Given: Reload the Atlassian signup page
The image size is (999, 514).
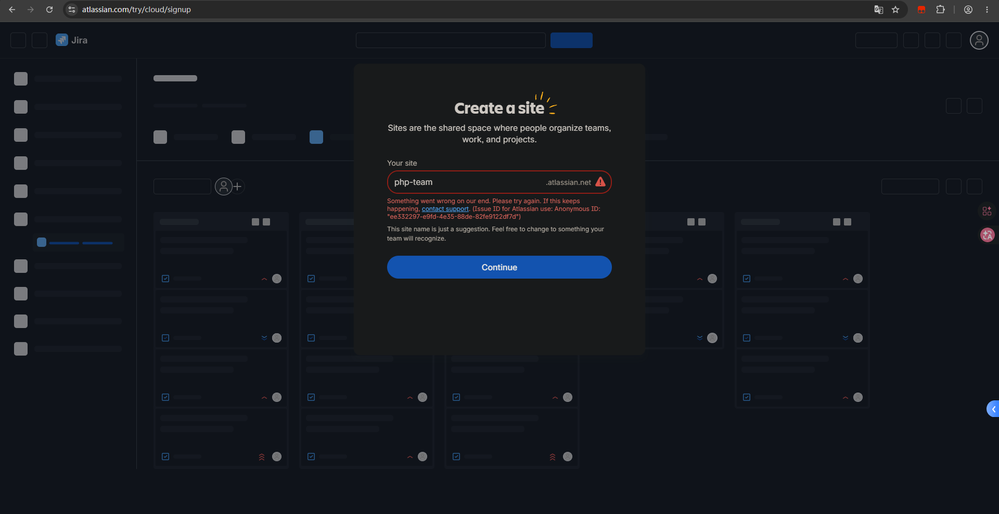Looking at the screenshot, I should coord(50,10).
